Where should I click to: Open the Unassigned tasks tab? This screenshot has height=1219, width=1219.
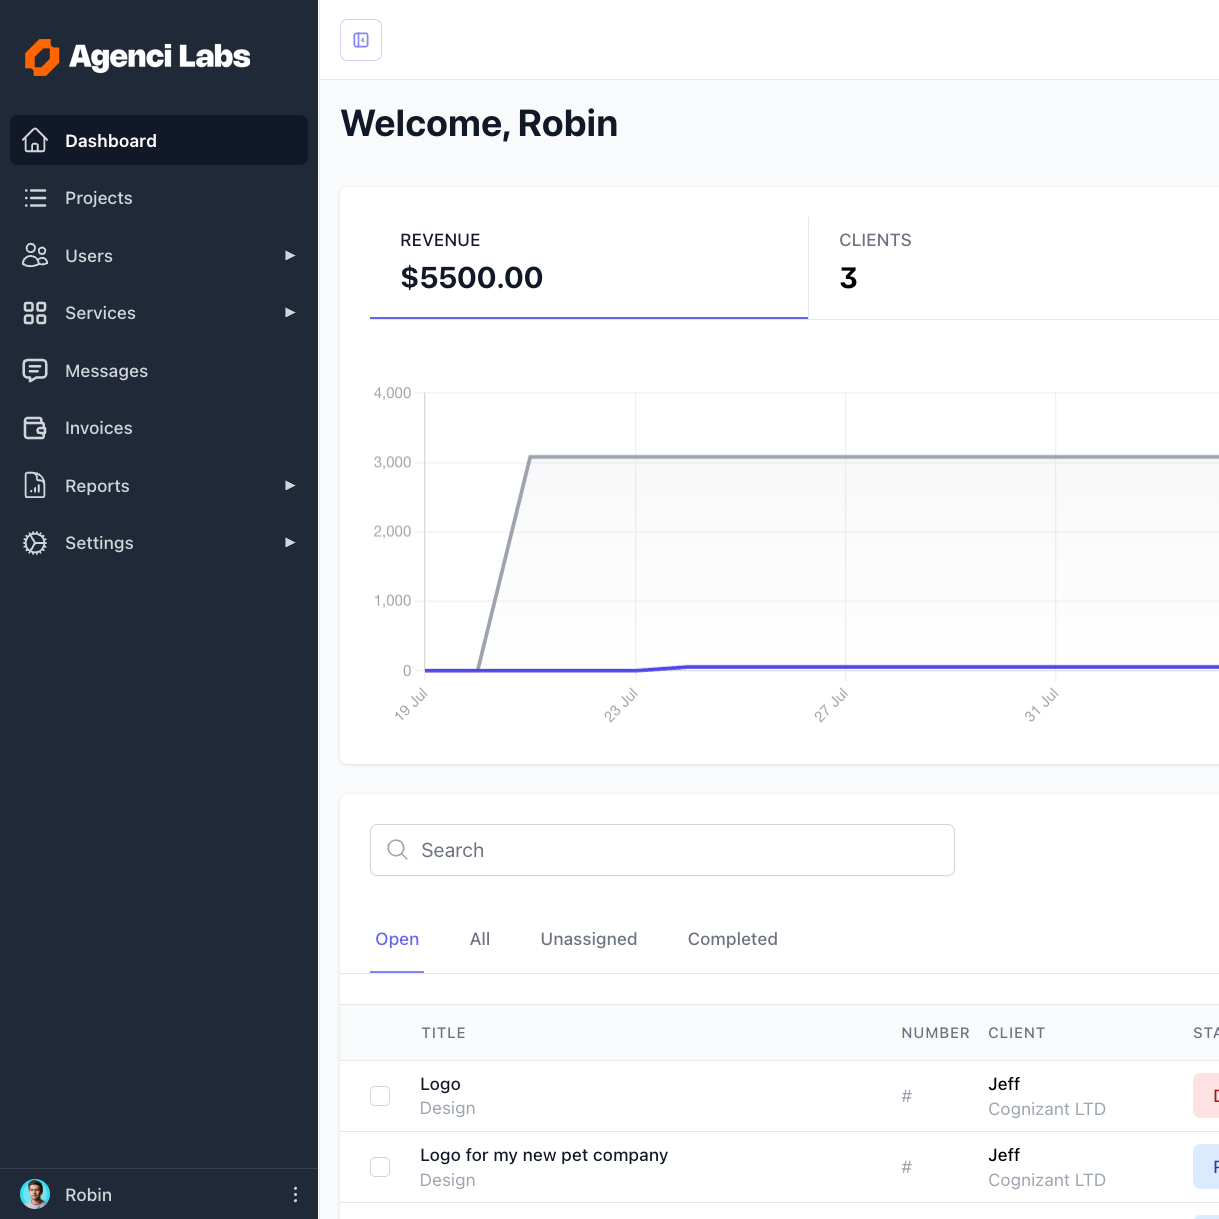pyautogui.click(x=588, y=939)
